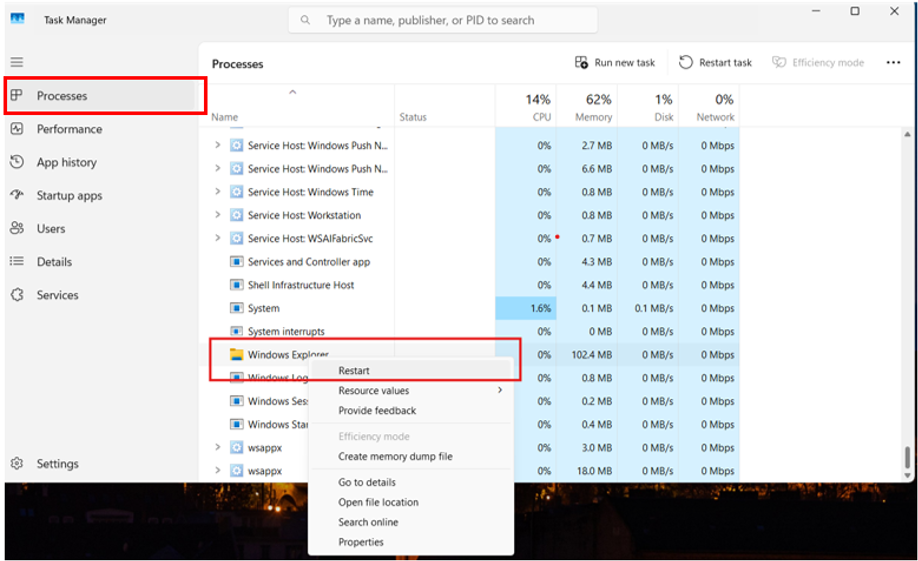Click the Details list icon
The image size is (918, 561).
tap(17, 261)
